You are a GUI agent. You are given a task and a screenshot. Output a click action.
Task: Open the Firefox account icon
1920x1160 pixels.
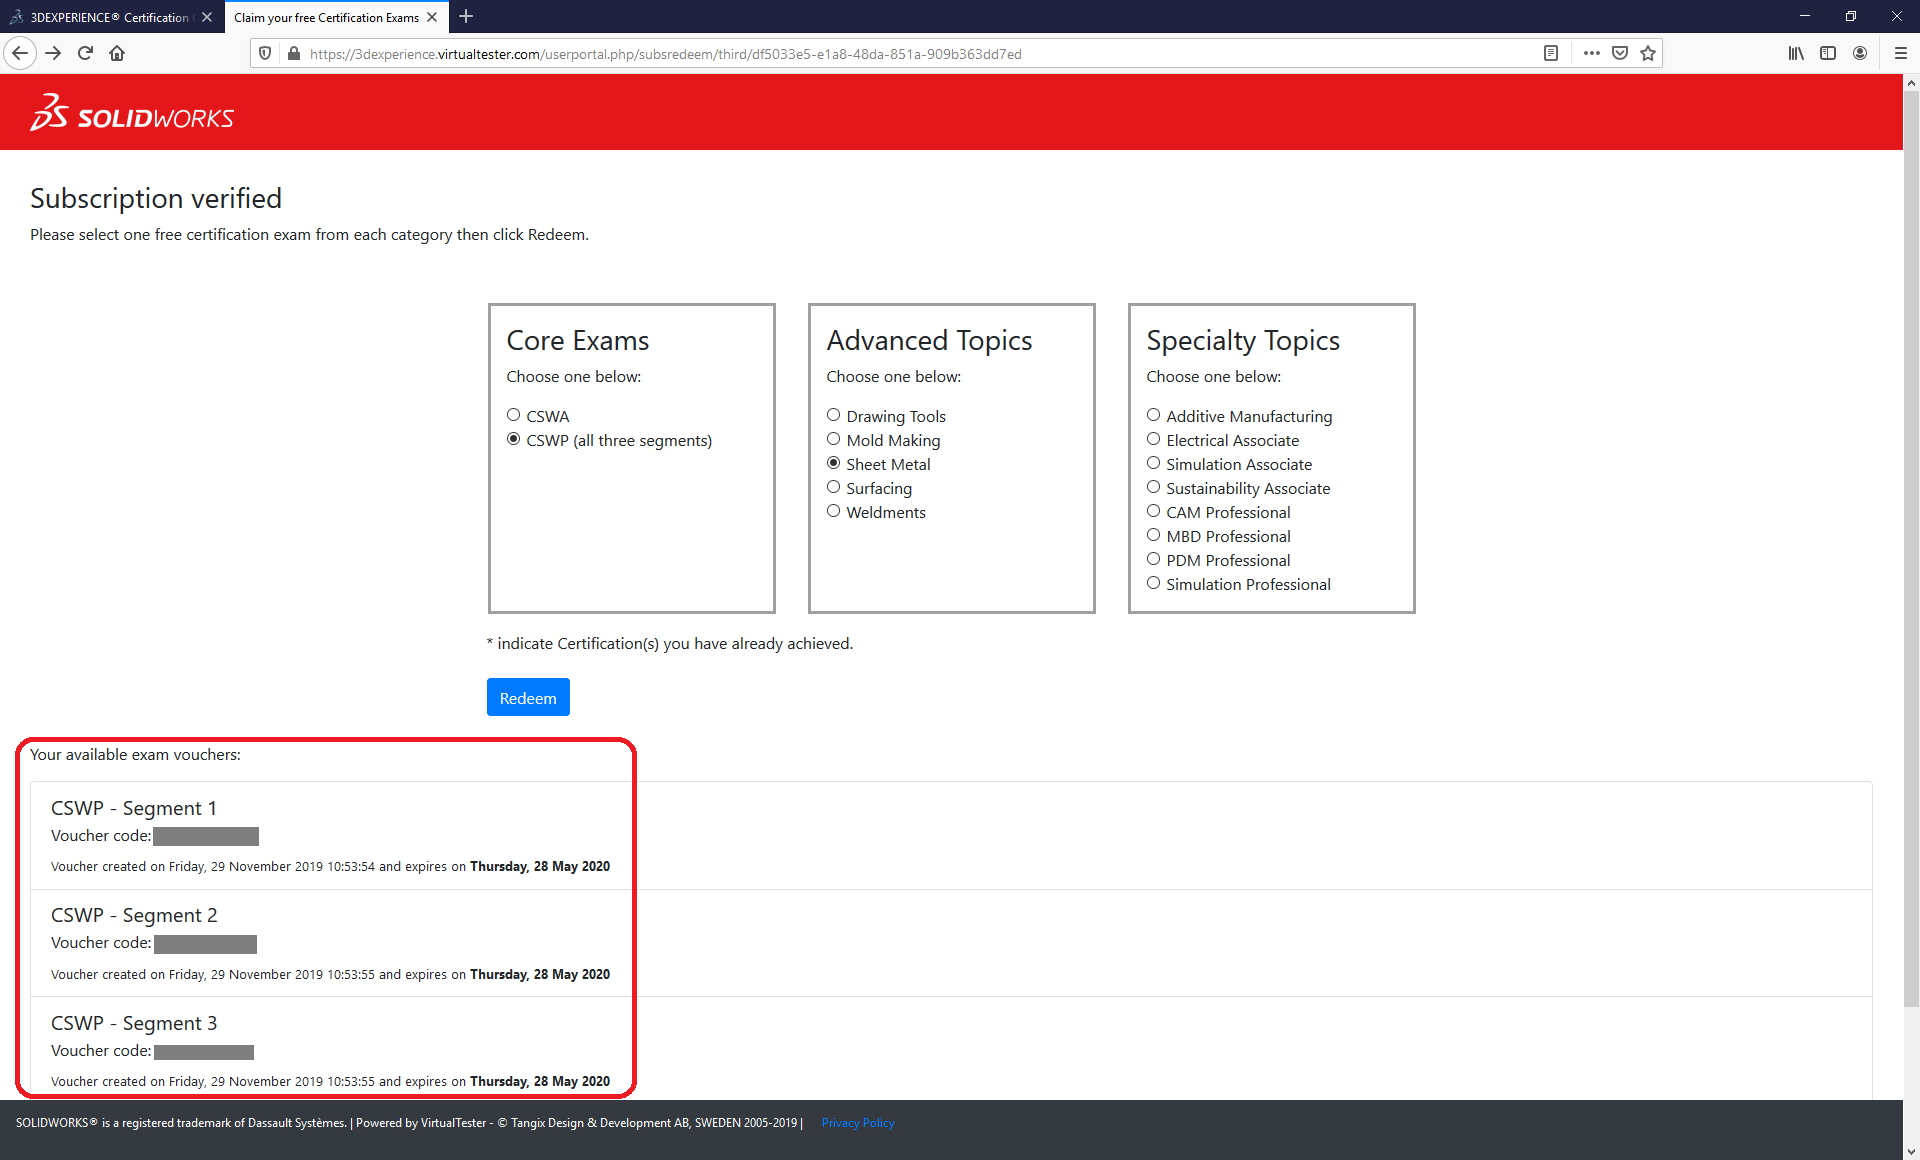(1860, 53)
